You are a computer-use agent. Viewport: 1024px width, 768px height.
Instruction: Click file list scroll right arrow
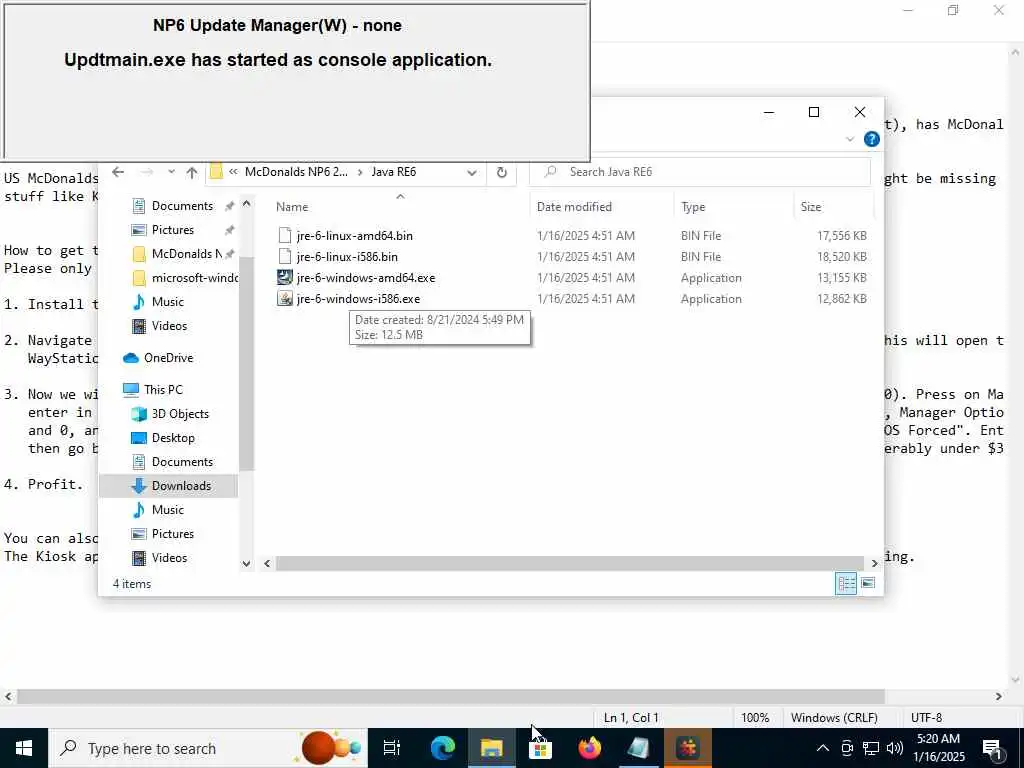point(874,563)
